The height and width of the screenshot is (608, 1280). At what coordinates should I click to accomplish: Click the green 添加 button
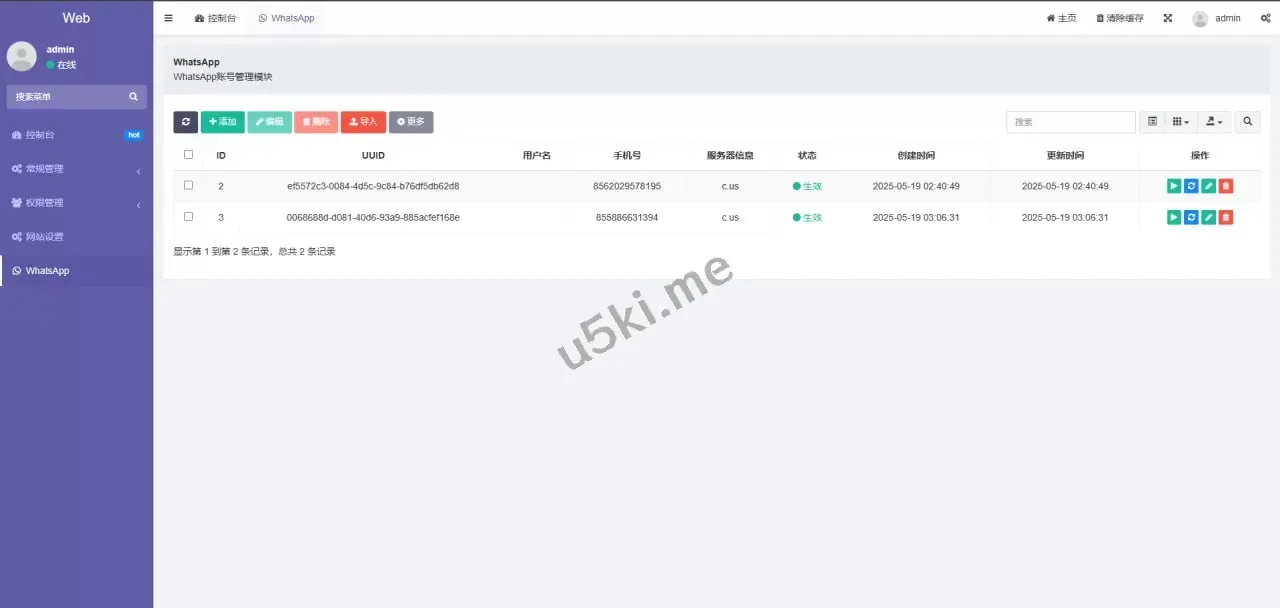point(222,122)
